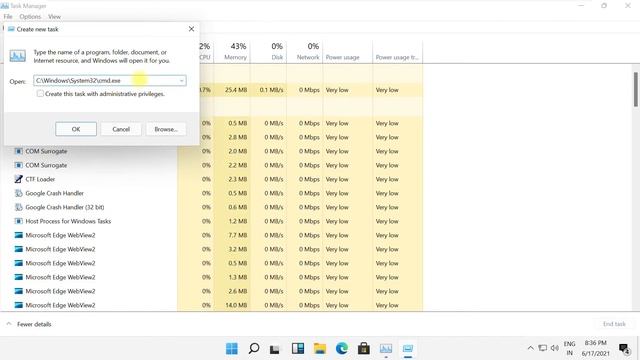The width and height of the screenshot is (640, 360).
Task: Click the 7.7 MB memory cell
Action: [232, 235]
